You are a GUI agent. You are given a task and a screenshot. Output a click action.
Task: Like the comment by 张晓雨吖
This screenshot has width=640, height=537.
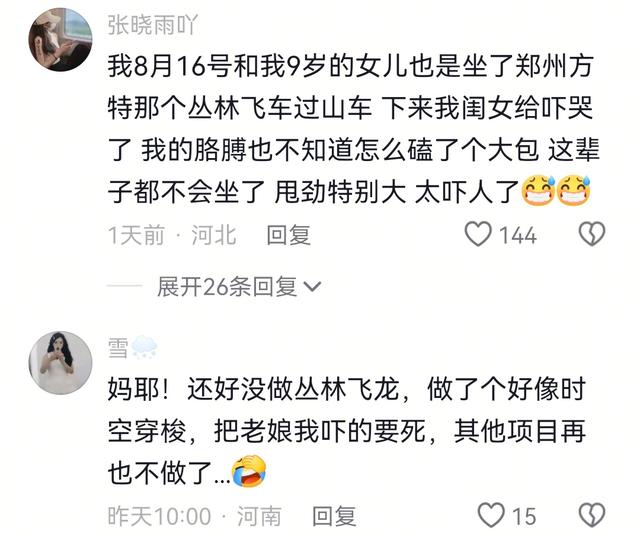(x=478, y=234)
